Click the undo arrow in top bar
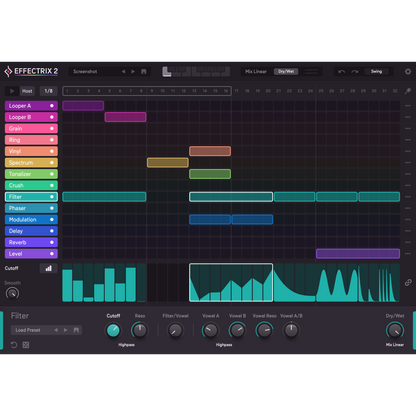The image size is (416, 416). (342, 71)
